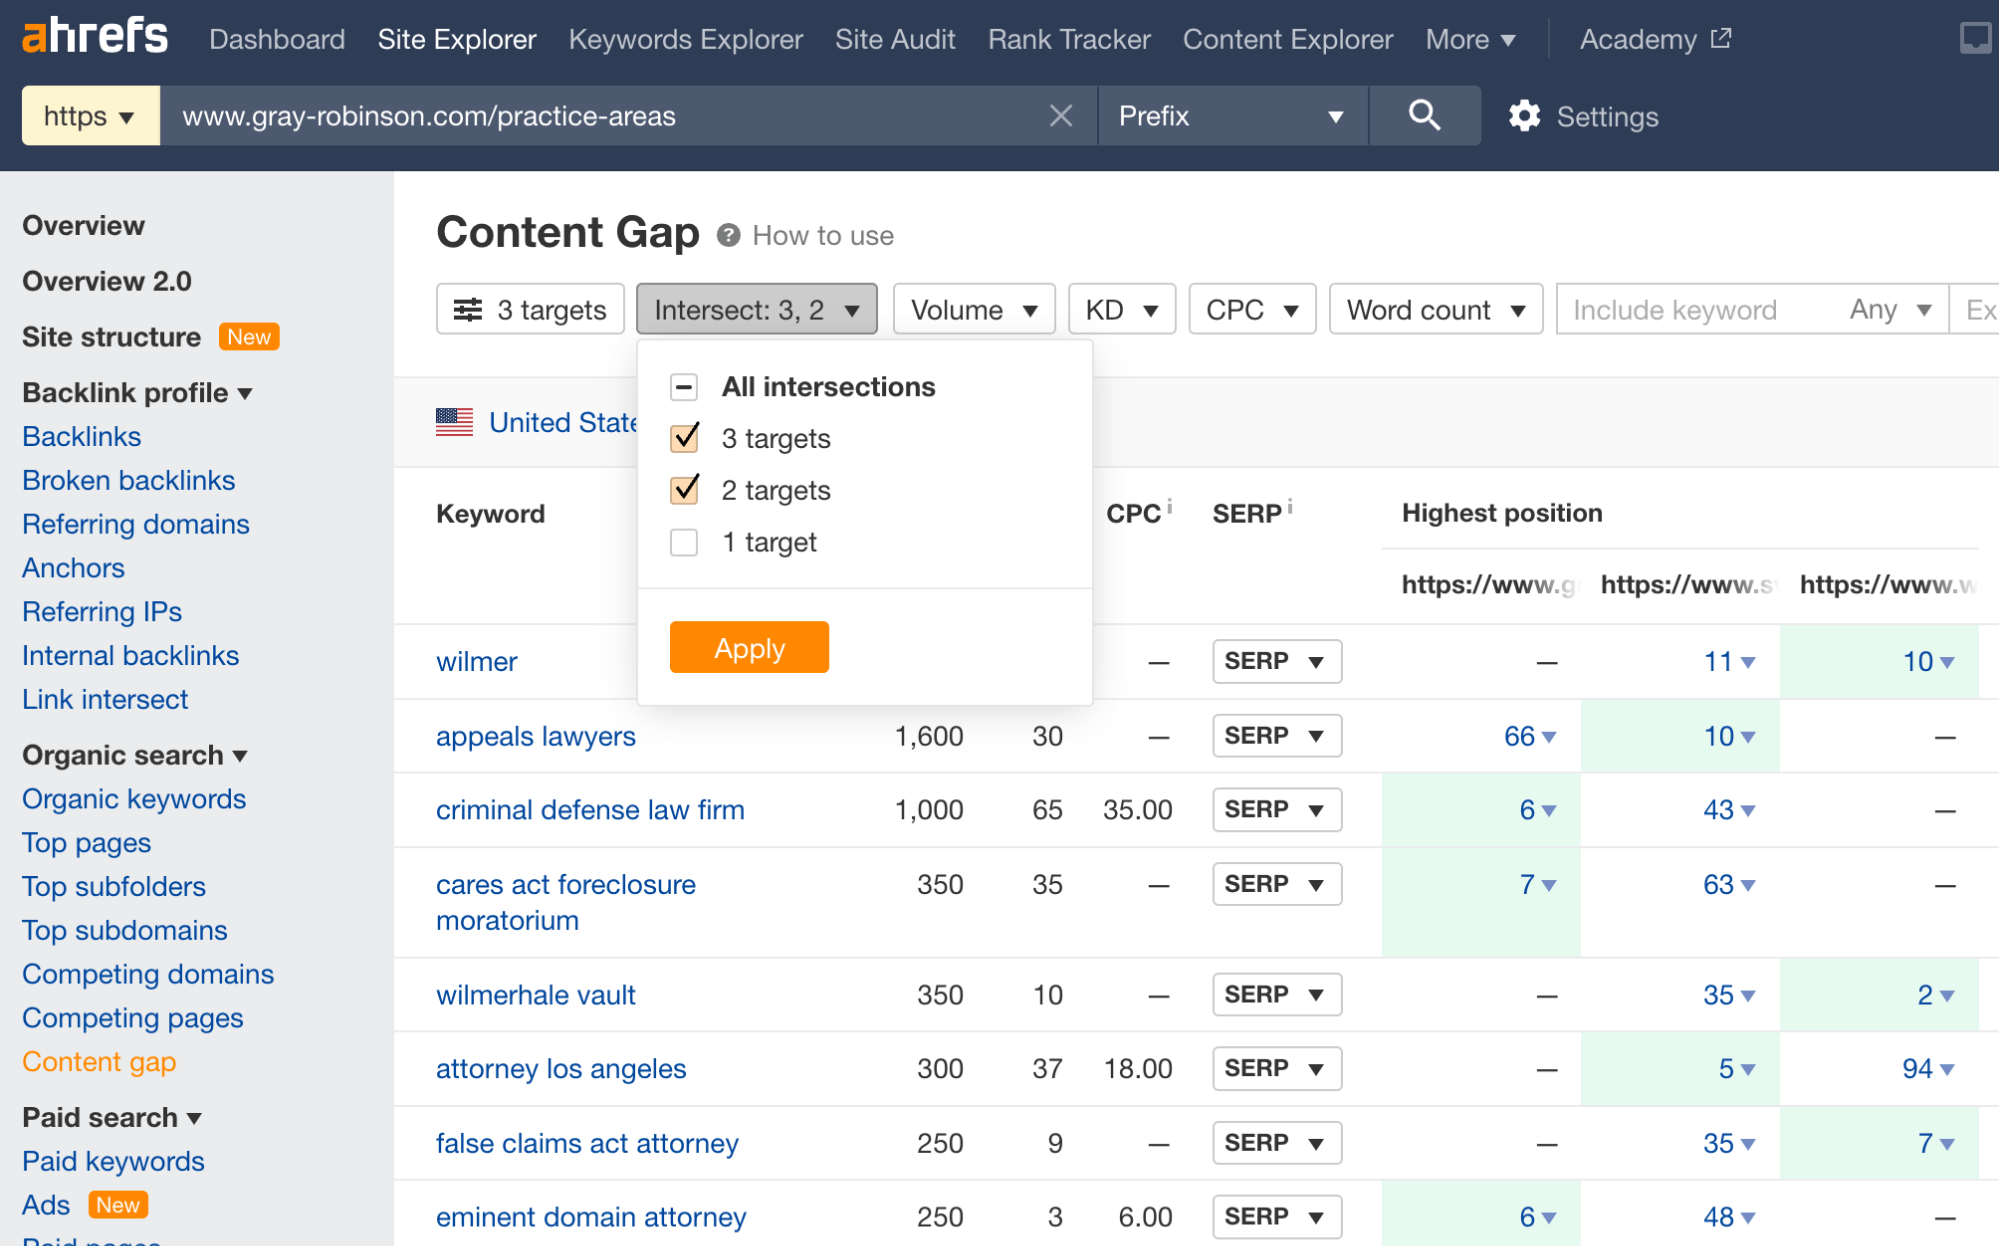1999x1247 pixels.
Task: Click the appeals lawyers keyword link
Action: click(536, 736)
